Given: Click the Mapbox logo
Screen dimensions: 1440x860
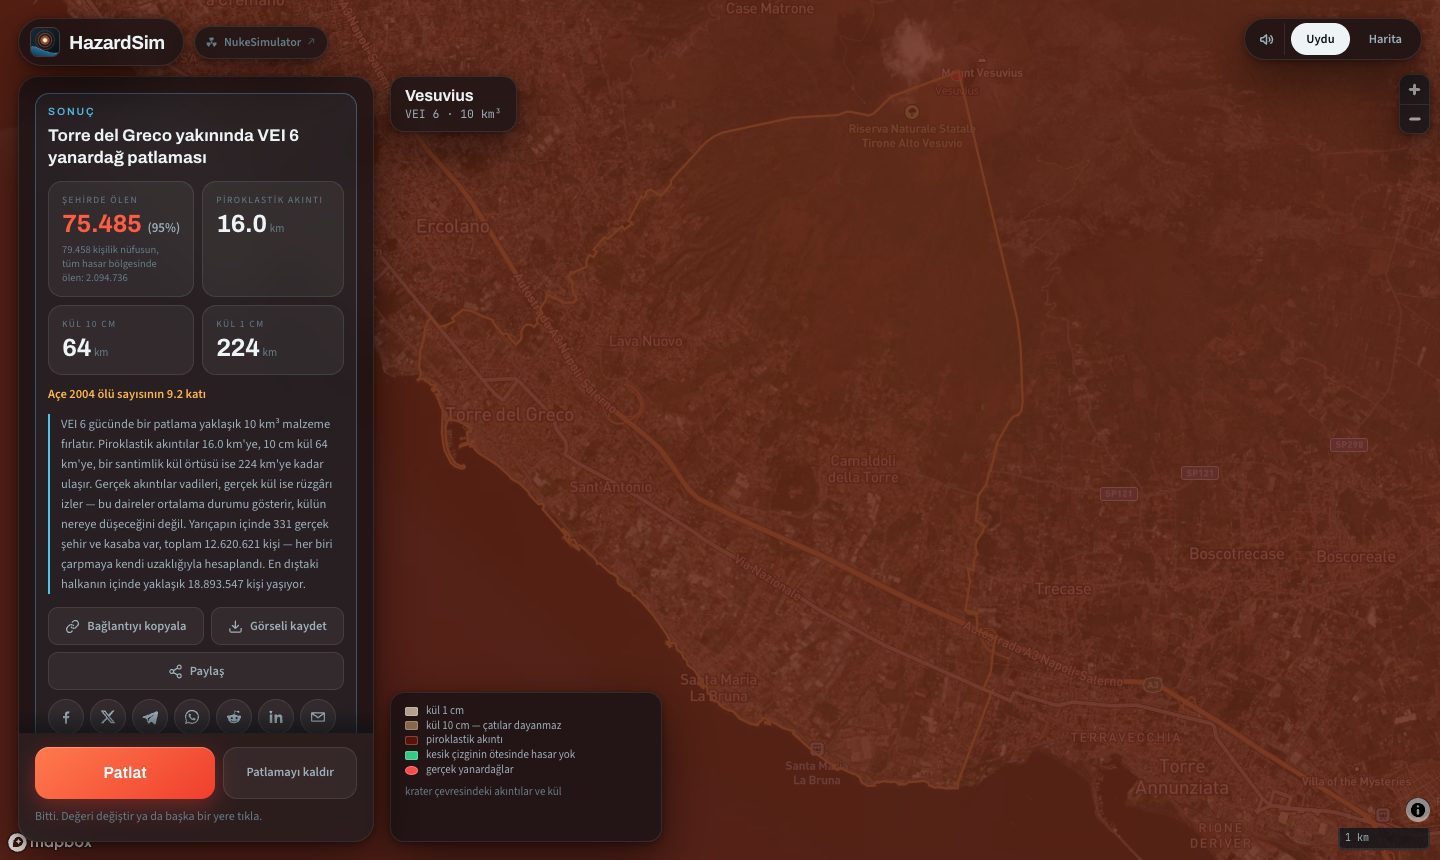Looking at the screenshot, I should [x=50, y=842].
